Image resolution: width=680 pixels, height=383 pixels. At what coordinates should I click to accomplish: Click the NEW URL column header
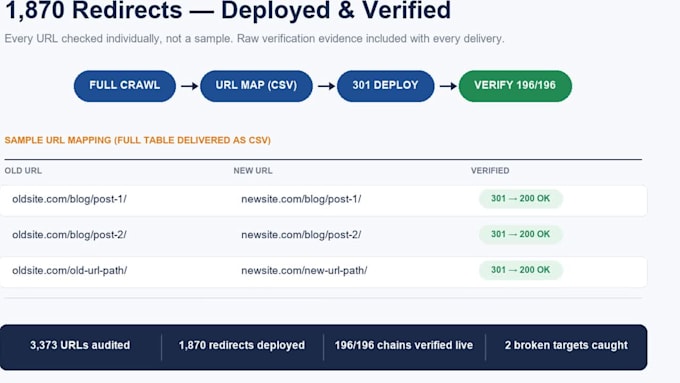253,170
